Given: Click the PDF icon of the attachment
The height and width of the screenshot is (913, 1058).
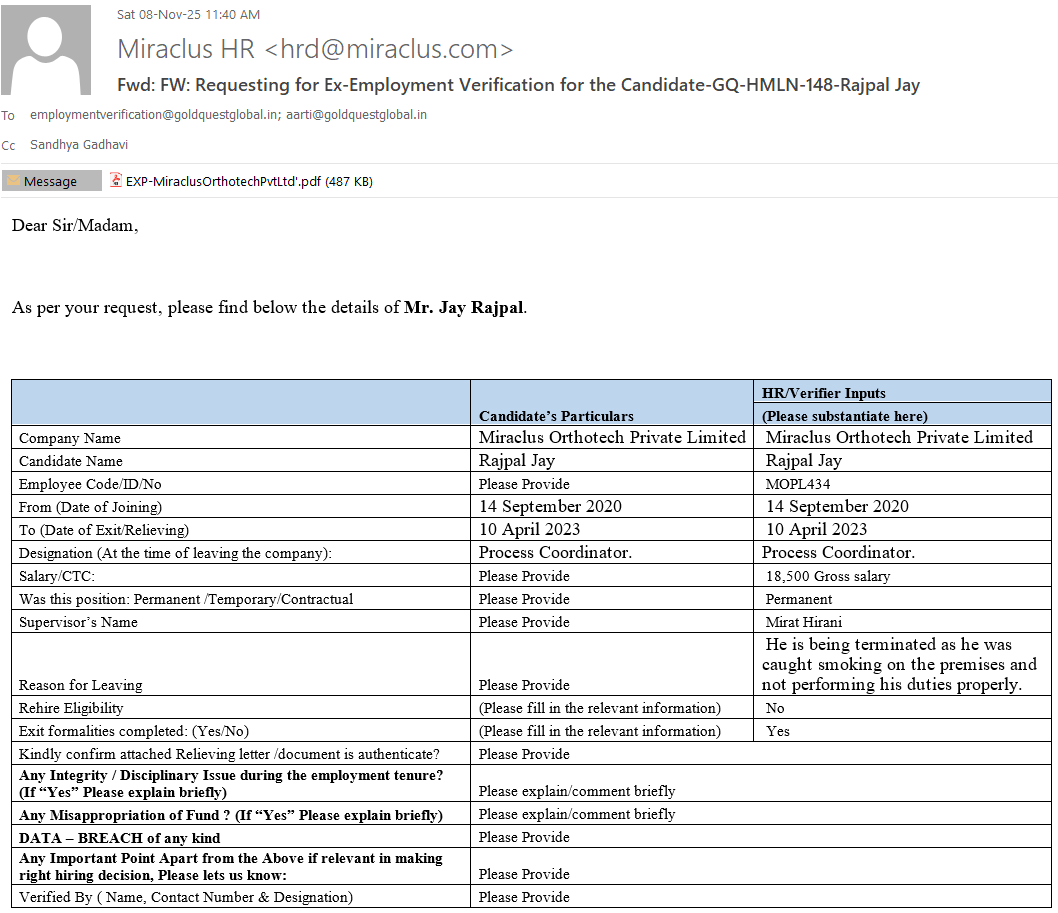Looking at the screenshot, I should tap(116, 180).
